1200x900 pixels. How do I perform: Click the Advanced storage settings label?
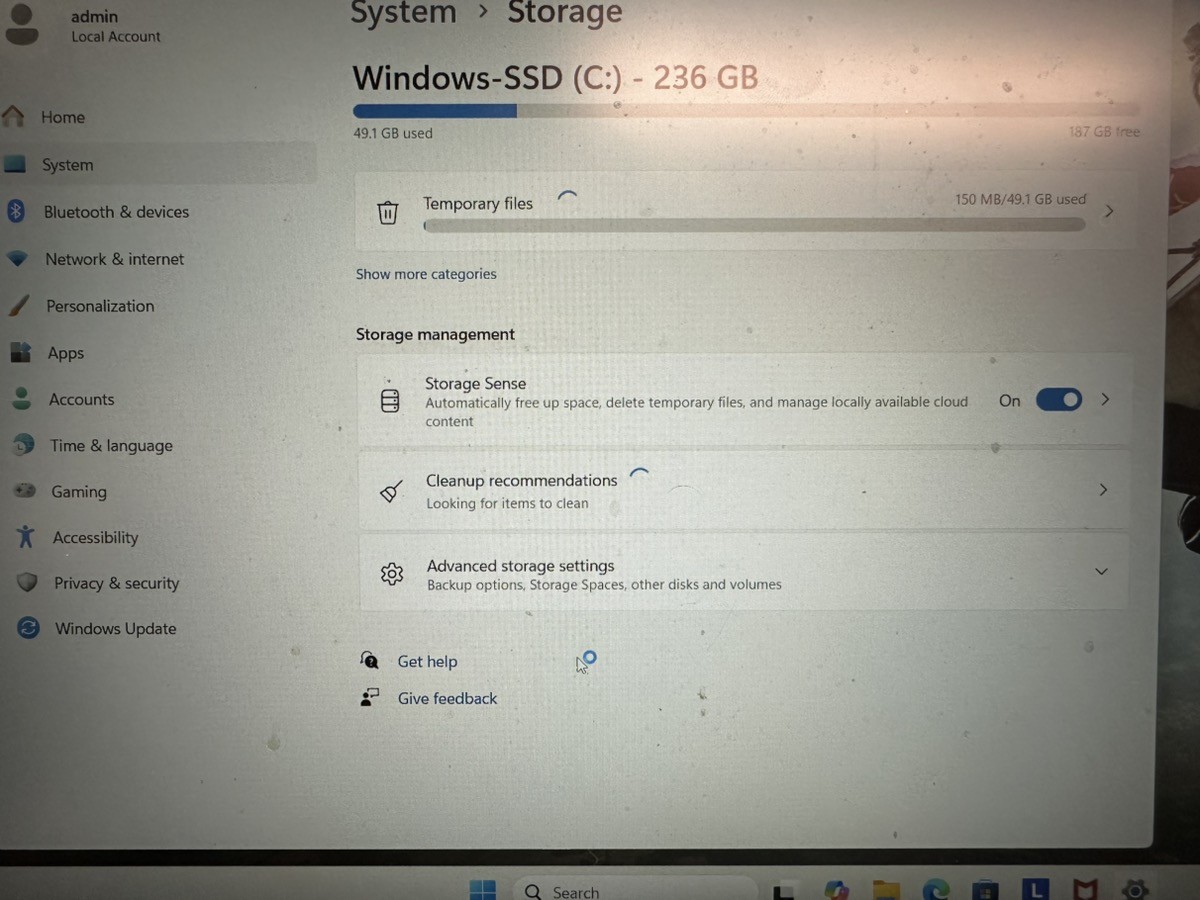click(521, 565)
